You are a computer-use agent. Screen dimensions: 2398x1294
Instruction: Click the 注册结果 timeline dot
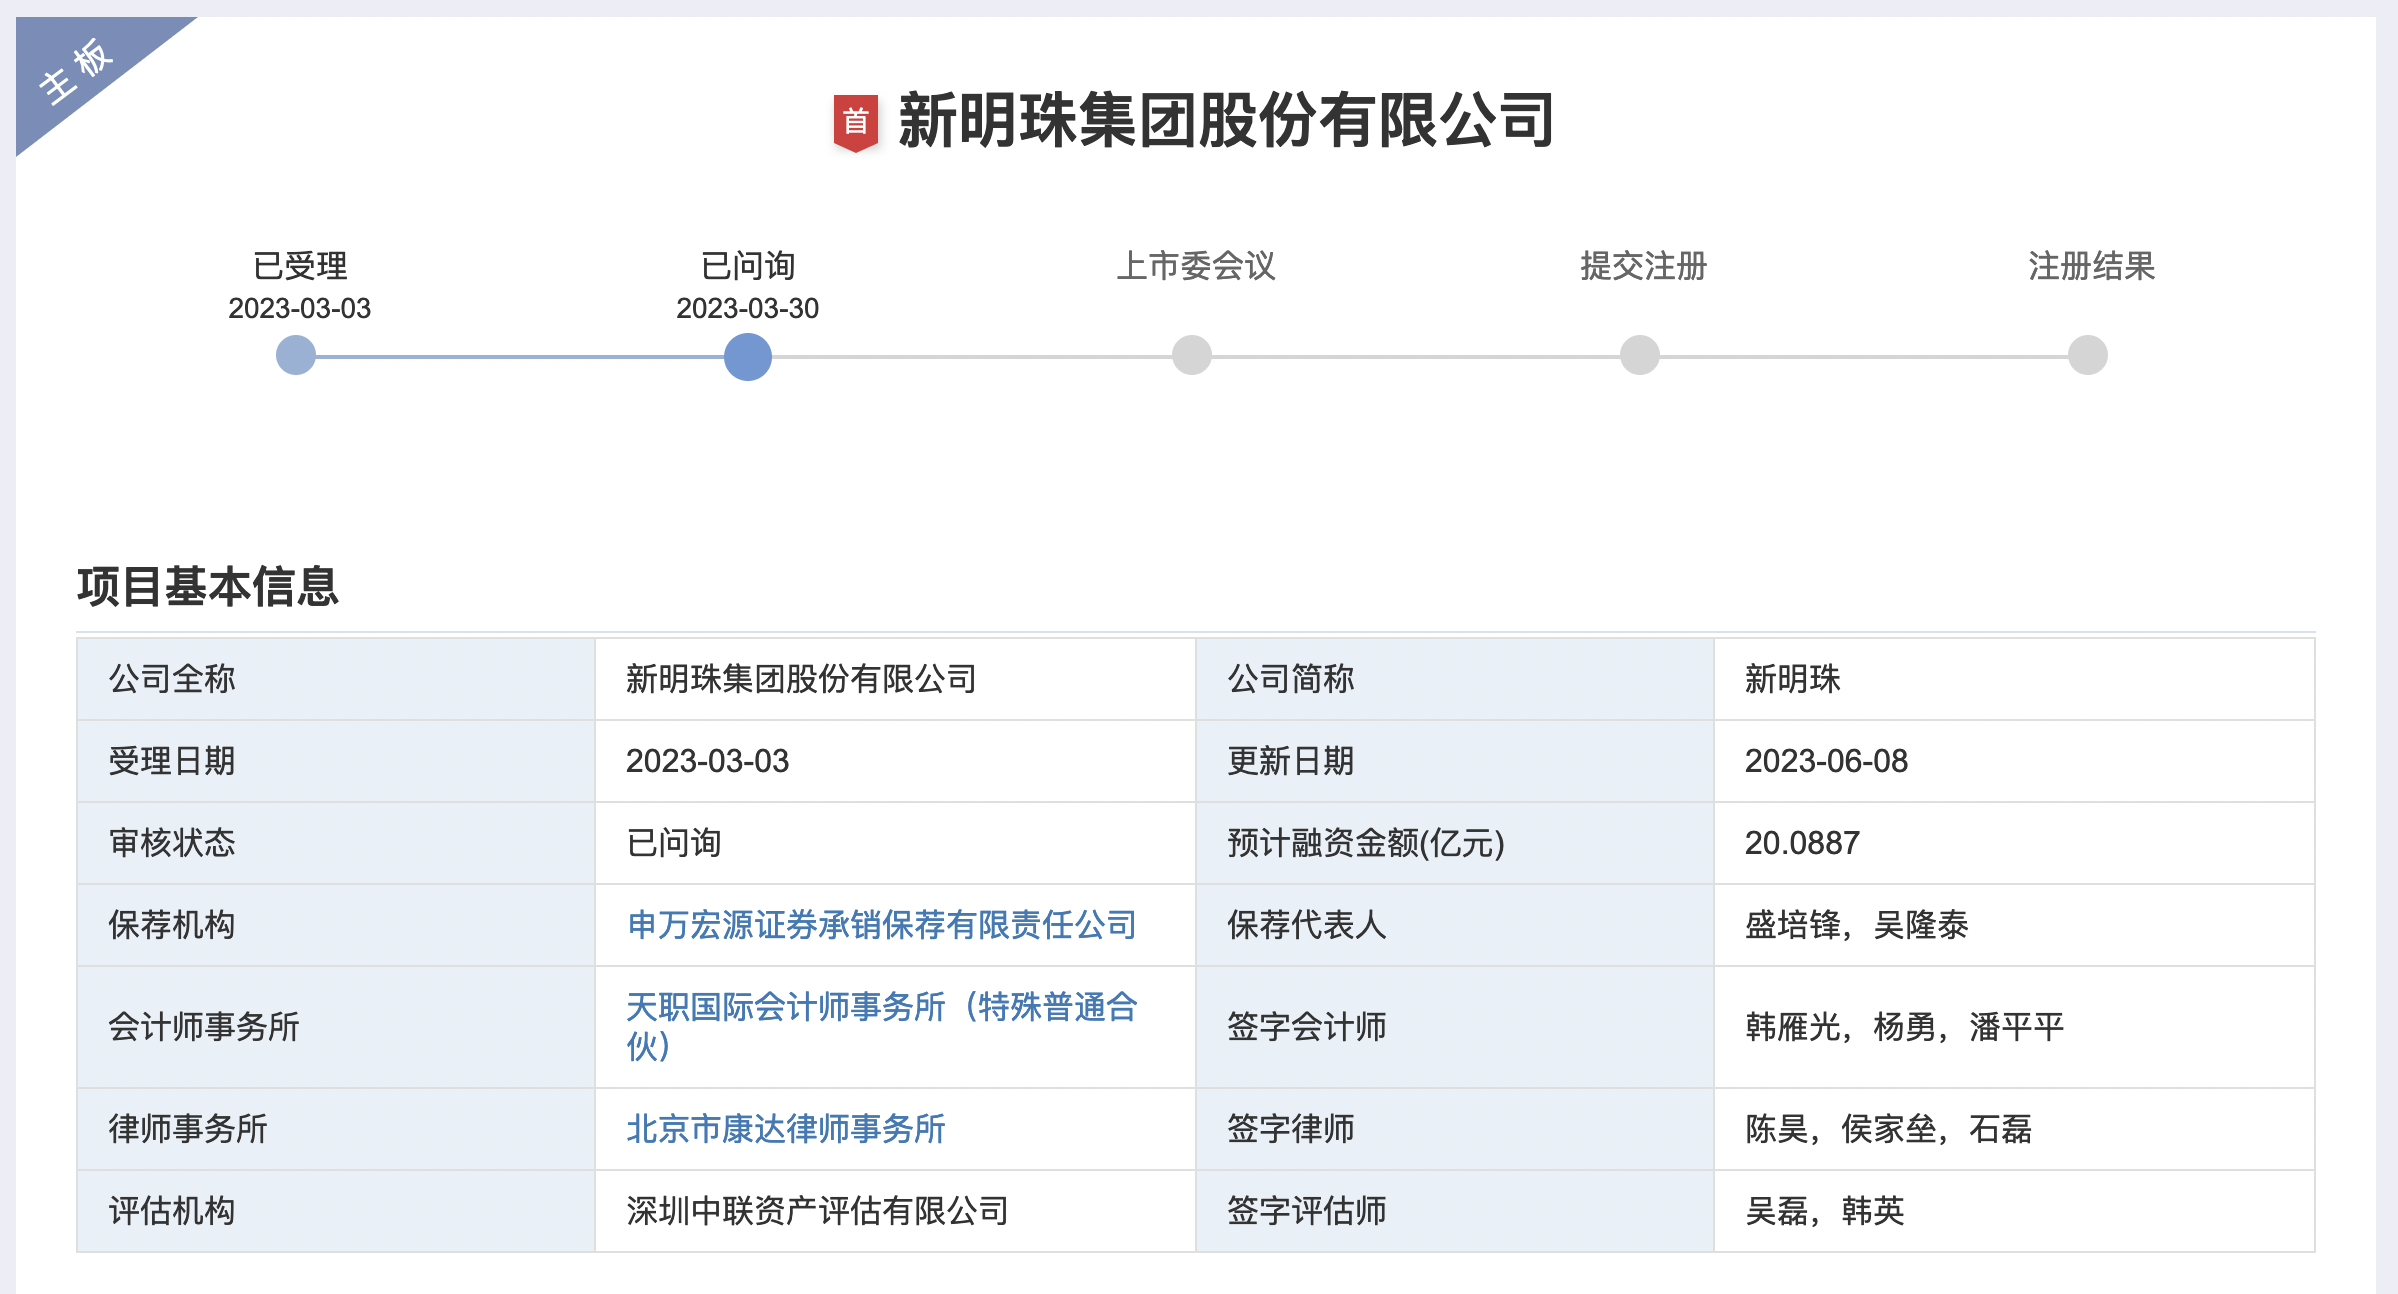click(2087, 356)
